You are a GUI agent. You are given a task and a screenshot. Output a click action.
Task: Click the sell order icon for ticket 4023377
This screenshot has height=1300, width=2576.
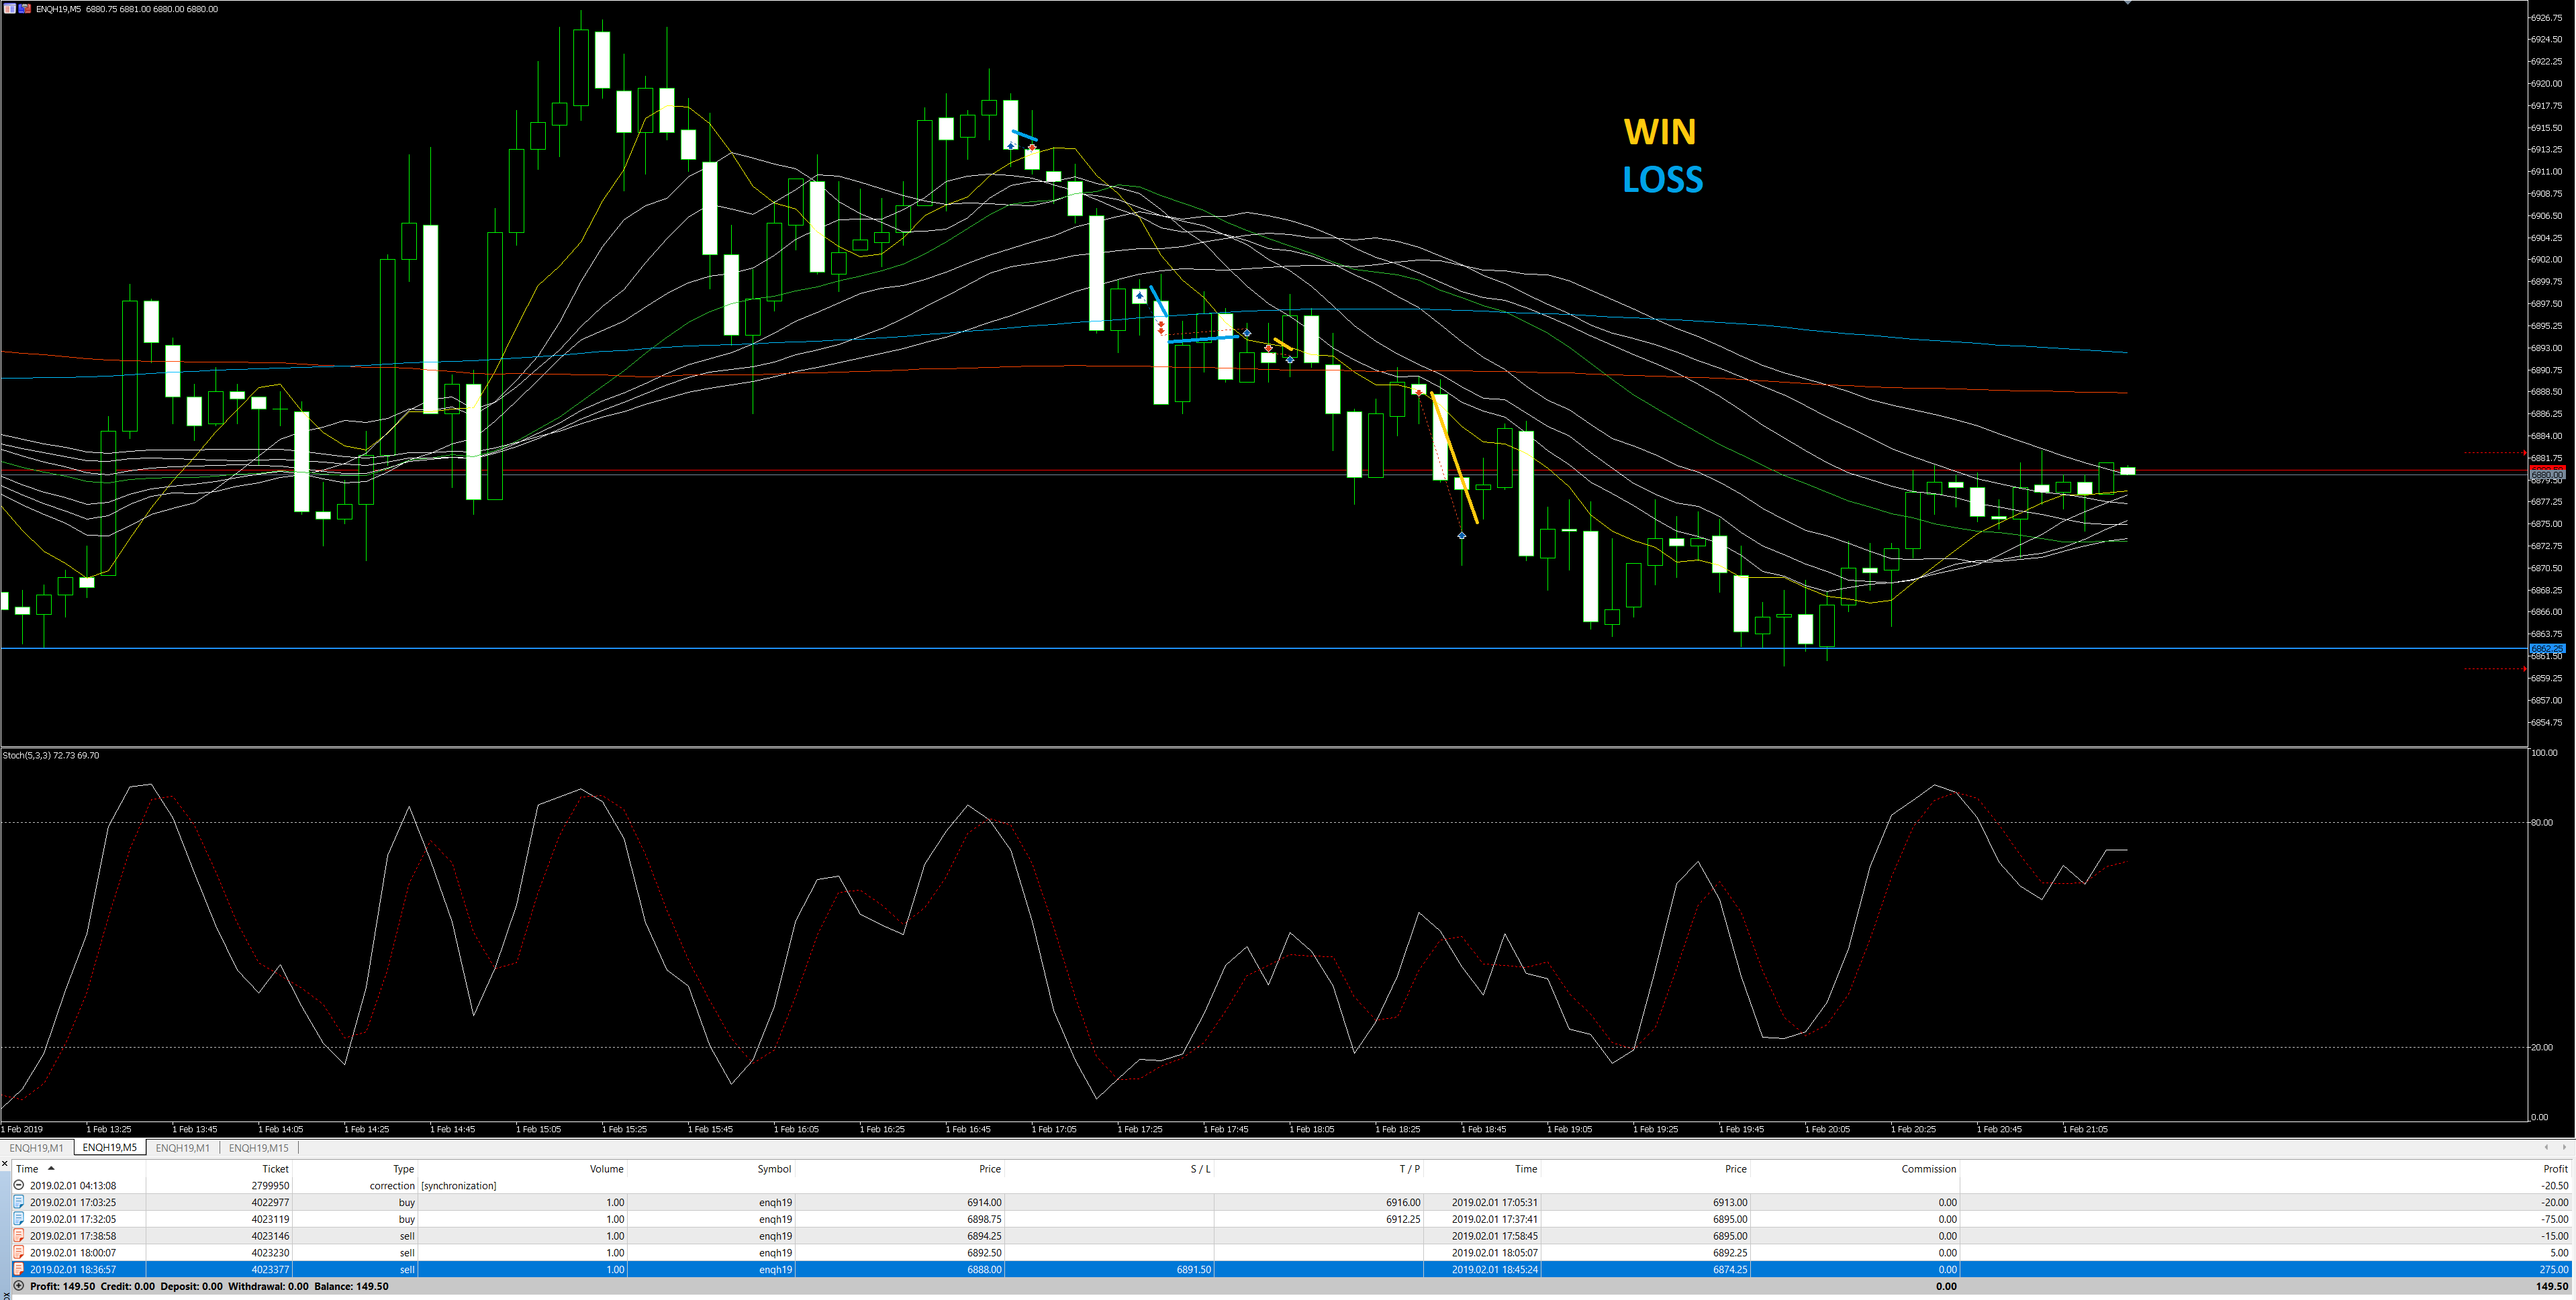[18, 1269]
